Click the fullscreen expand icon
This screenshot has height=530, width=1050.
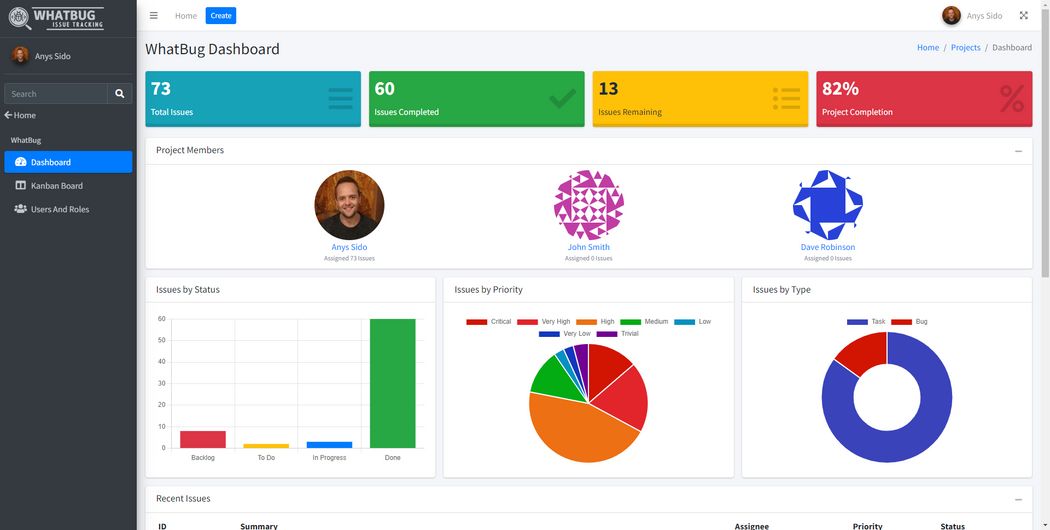click(1023, 16)
